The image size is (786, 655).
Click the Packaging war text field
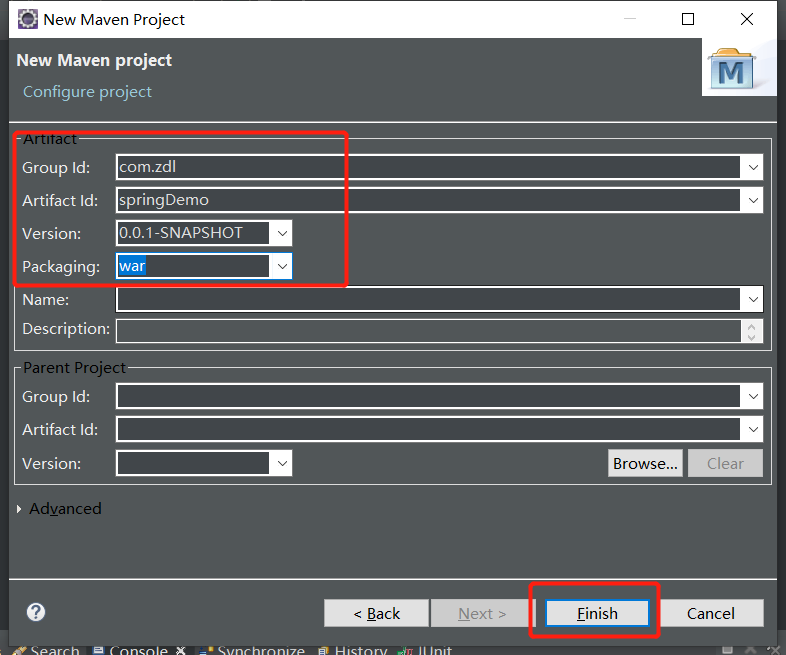pyautogui.click(x=193, y=267)
